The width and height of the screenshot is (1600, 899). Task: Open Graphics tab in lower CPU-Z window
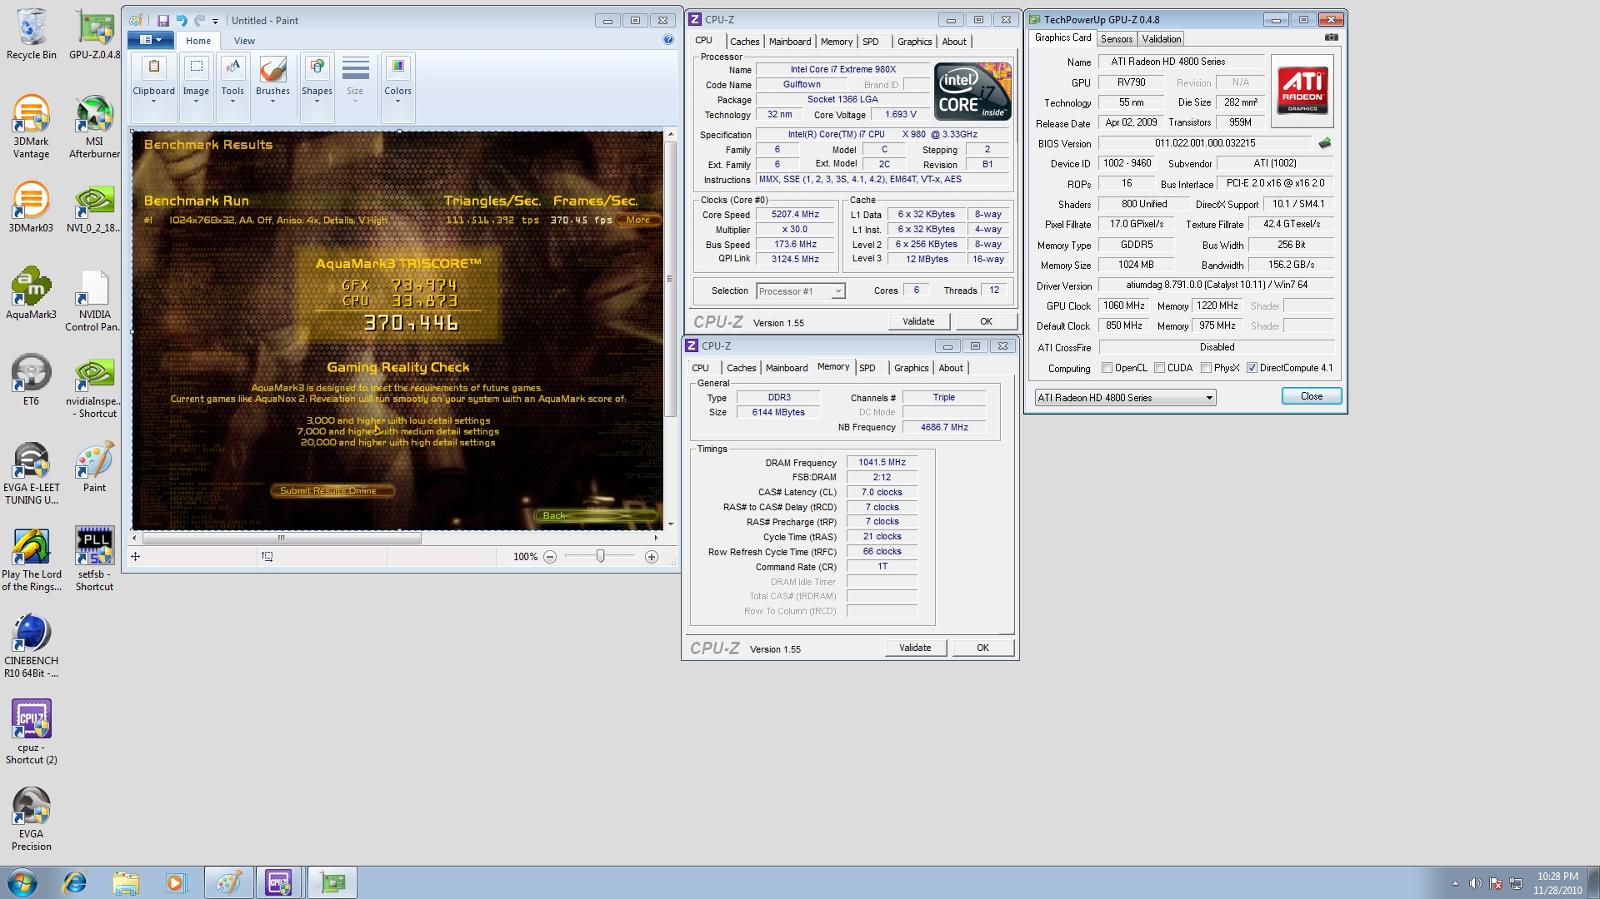point(911,368)
